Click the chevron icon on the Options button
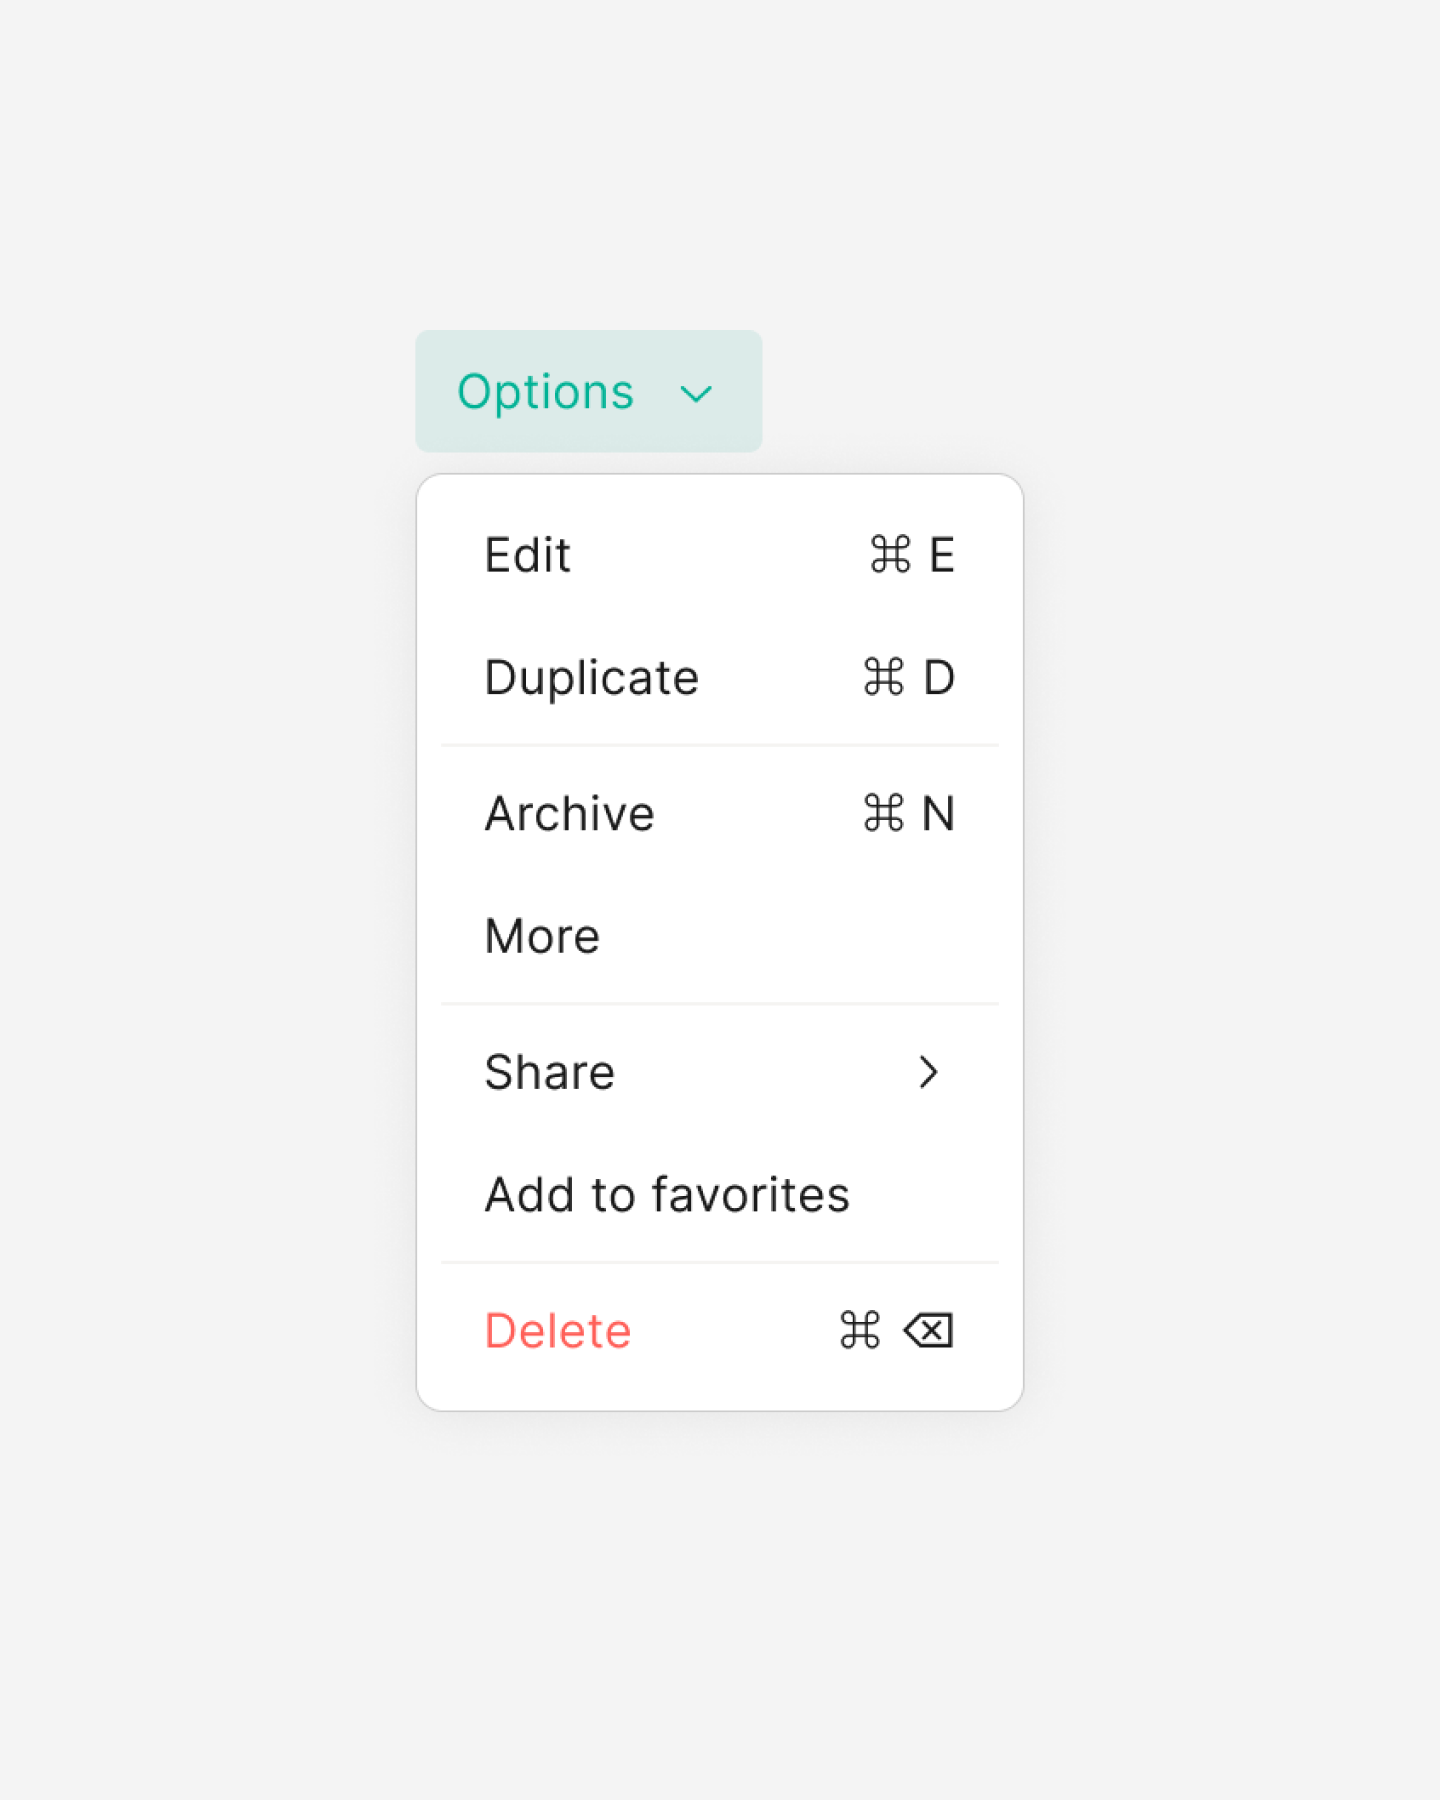1440x1800 pixels. pyautogui.click(x=696, y=393)
